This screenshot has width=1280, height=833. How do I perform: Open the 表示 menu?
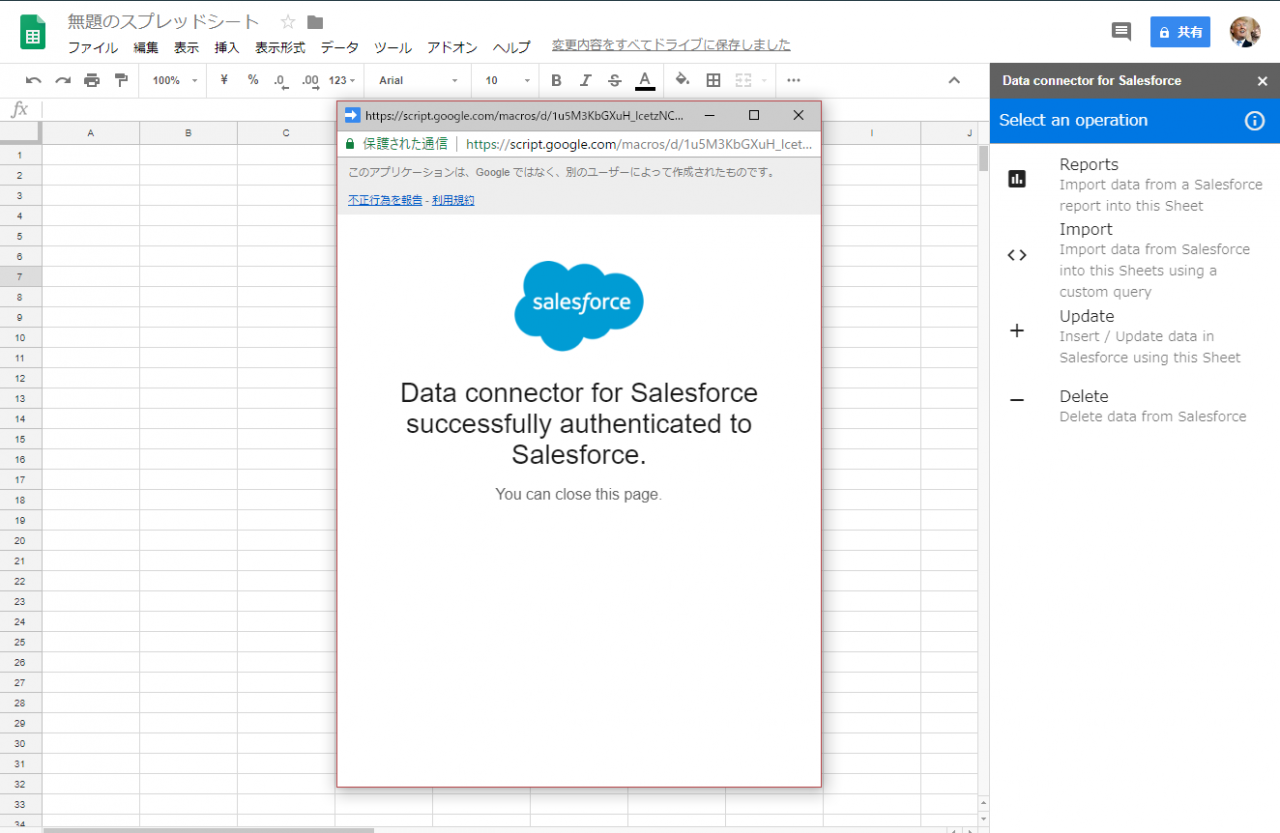pyautogui.click(x=186, y=47)
